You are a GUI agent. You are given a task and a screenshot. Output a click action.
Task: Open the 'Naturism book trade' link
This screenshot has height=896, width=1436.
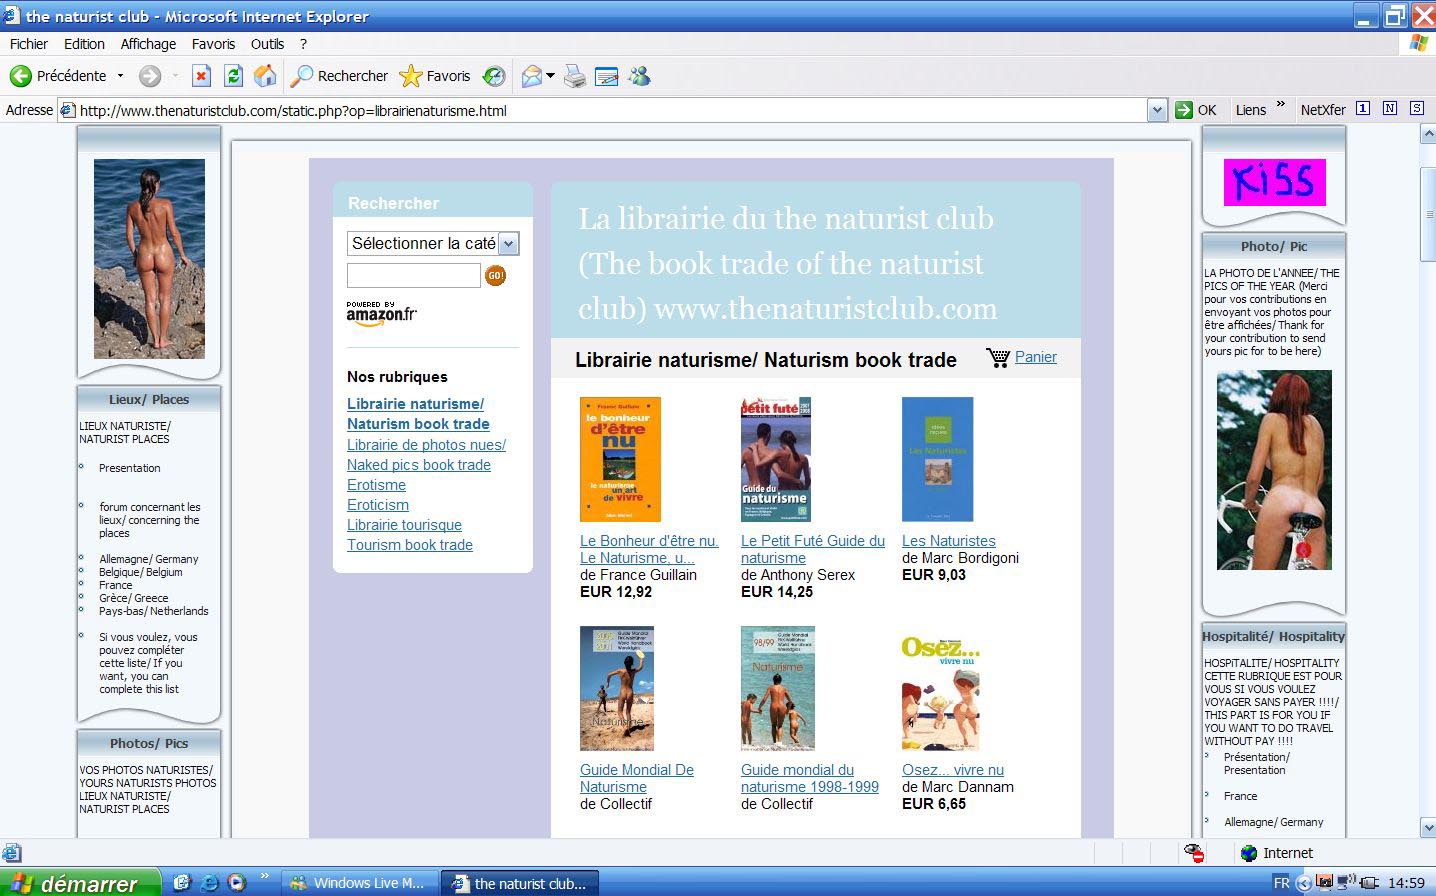418,424
